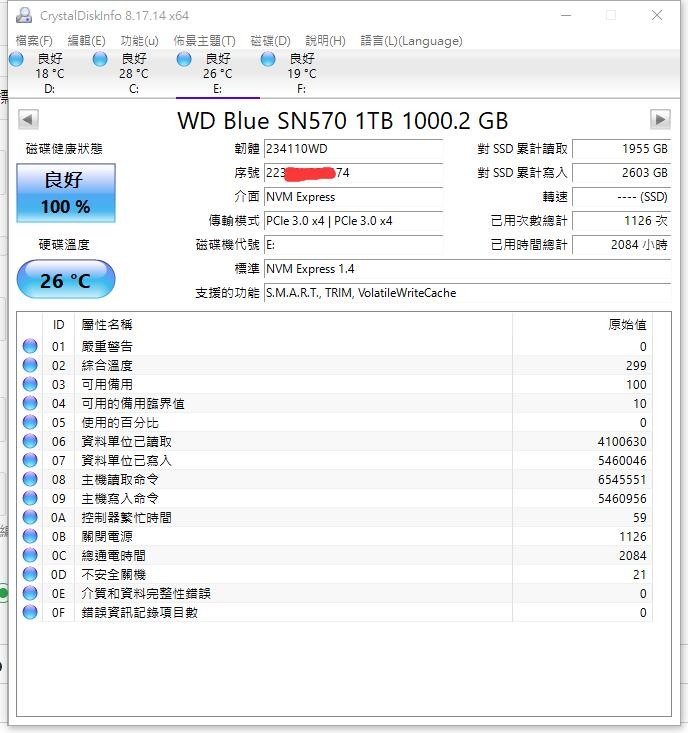Select the 控制器繁忙時間 attribute name
688x733 pixels.
pos(126,517)
